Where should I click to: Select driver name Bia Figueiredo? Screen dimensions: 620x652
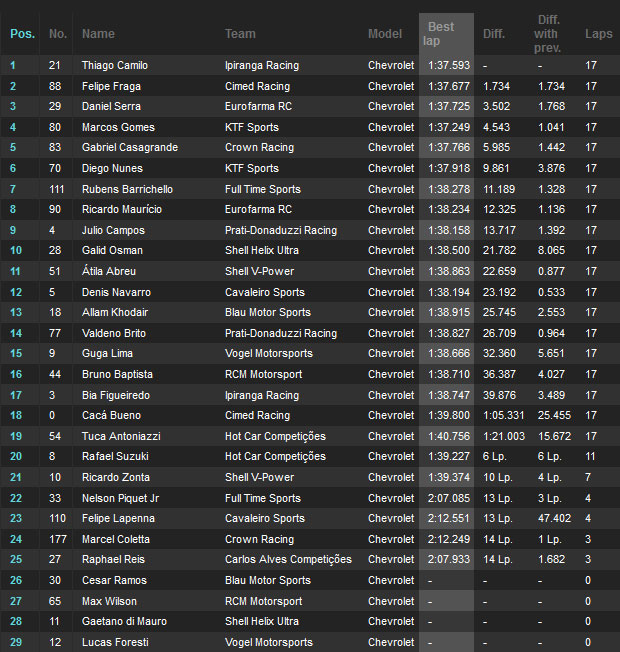coord(116,395)
